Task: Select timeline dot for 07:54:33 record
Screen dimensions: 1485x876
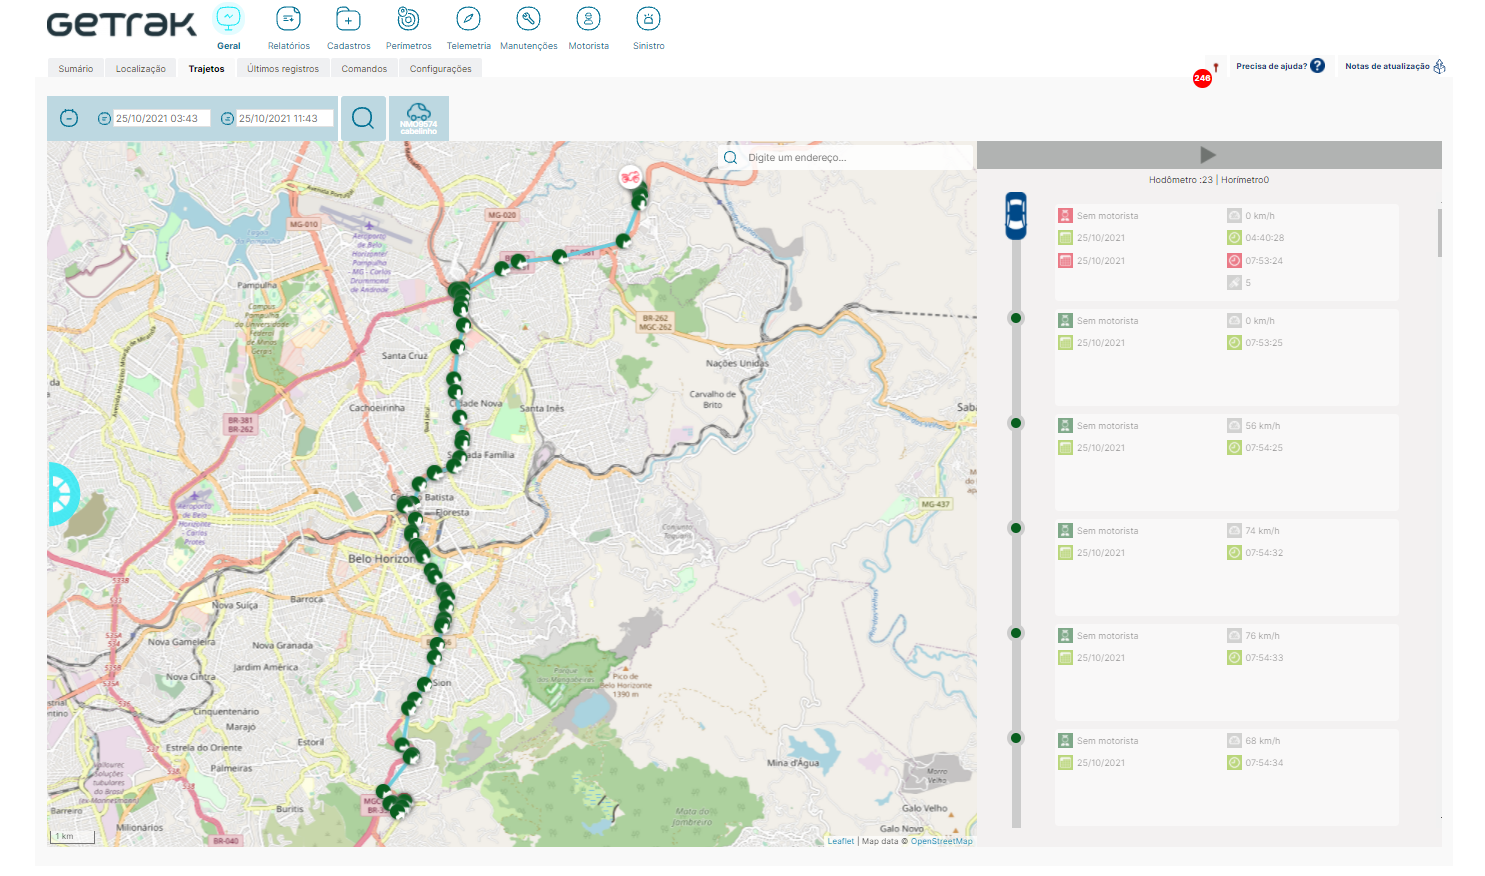Action: click(1016, 633)
